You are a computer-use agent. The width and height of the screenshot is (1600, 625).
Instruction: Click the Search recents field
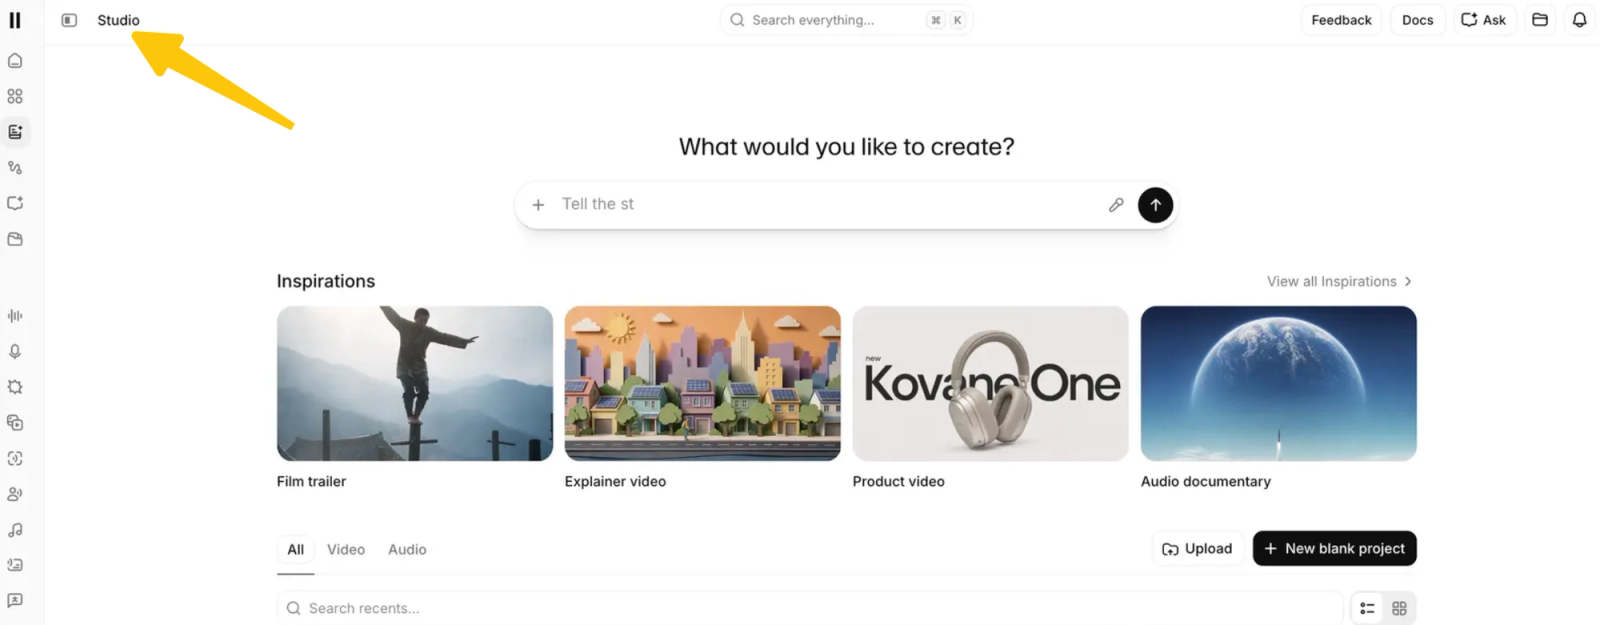coord(810,608)
